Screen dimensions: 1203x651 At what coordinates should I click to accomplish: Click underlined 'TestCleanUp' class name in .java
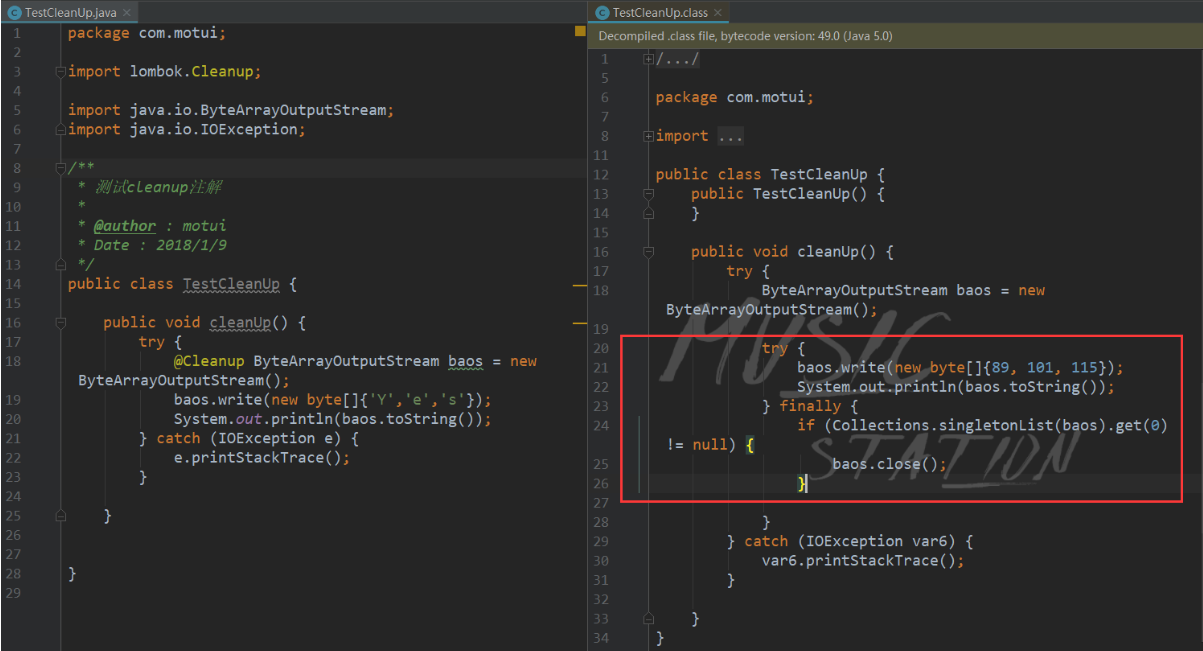(x=231, y=284)
